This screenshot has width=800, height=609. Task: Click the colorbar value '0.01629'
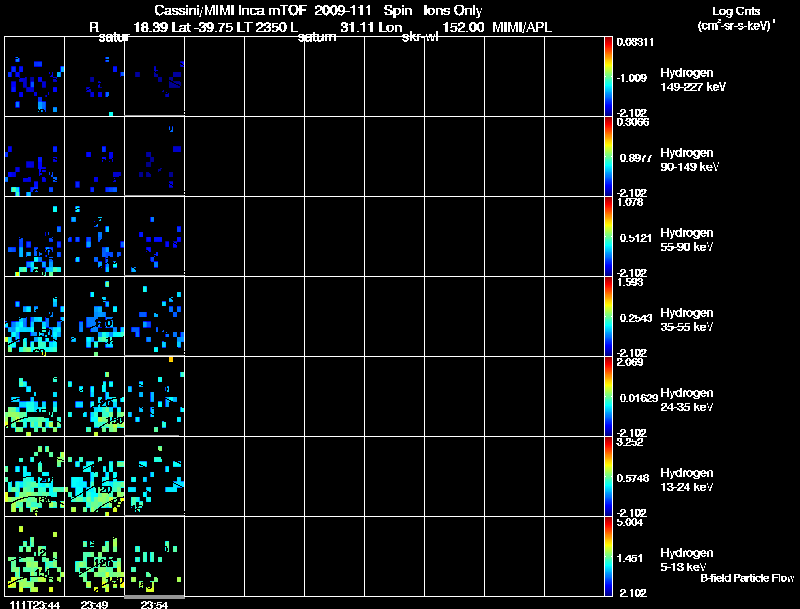click(x=639, y=398)
